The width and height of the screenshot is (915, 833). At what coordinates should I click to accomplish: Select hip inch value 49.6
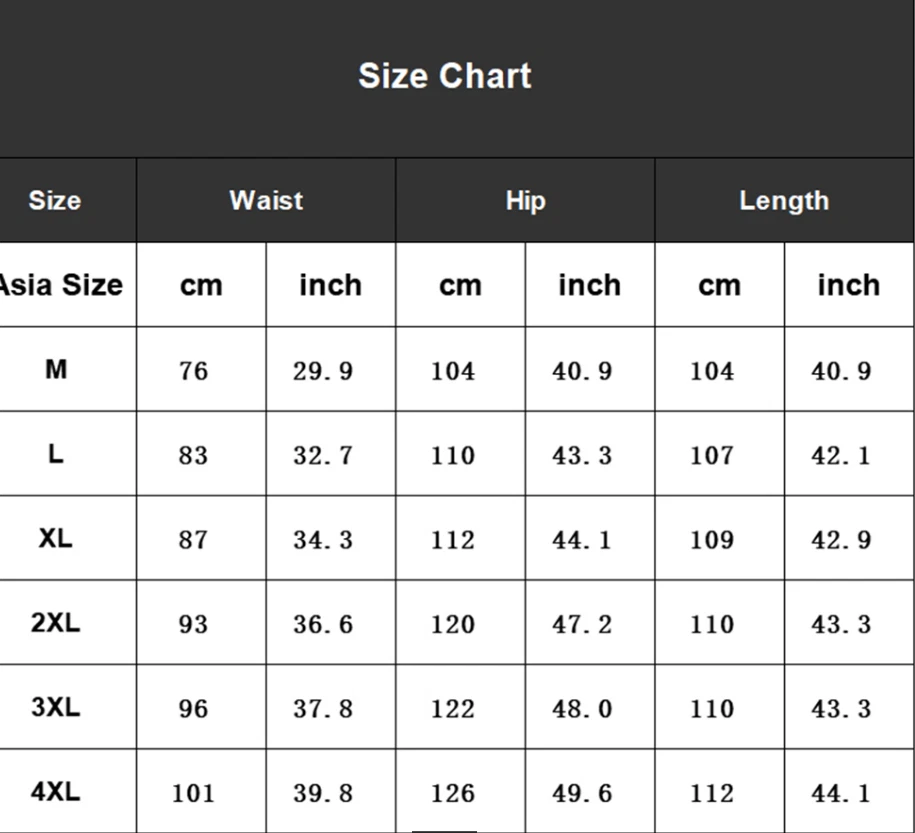click(x=582, y=794)
